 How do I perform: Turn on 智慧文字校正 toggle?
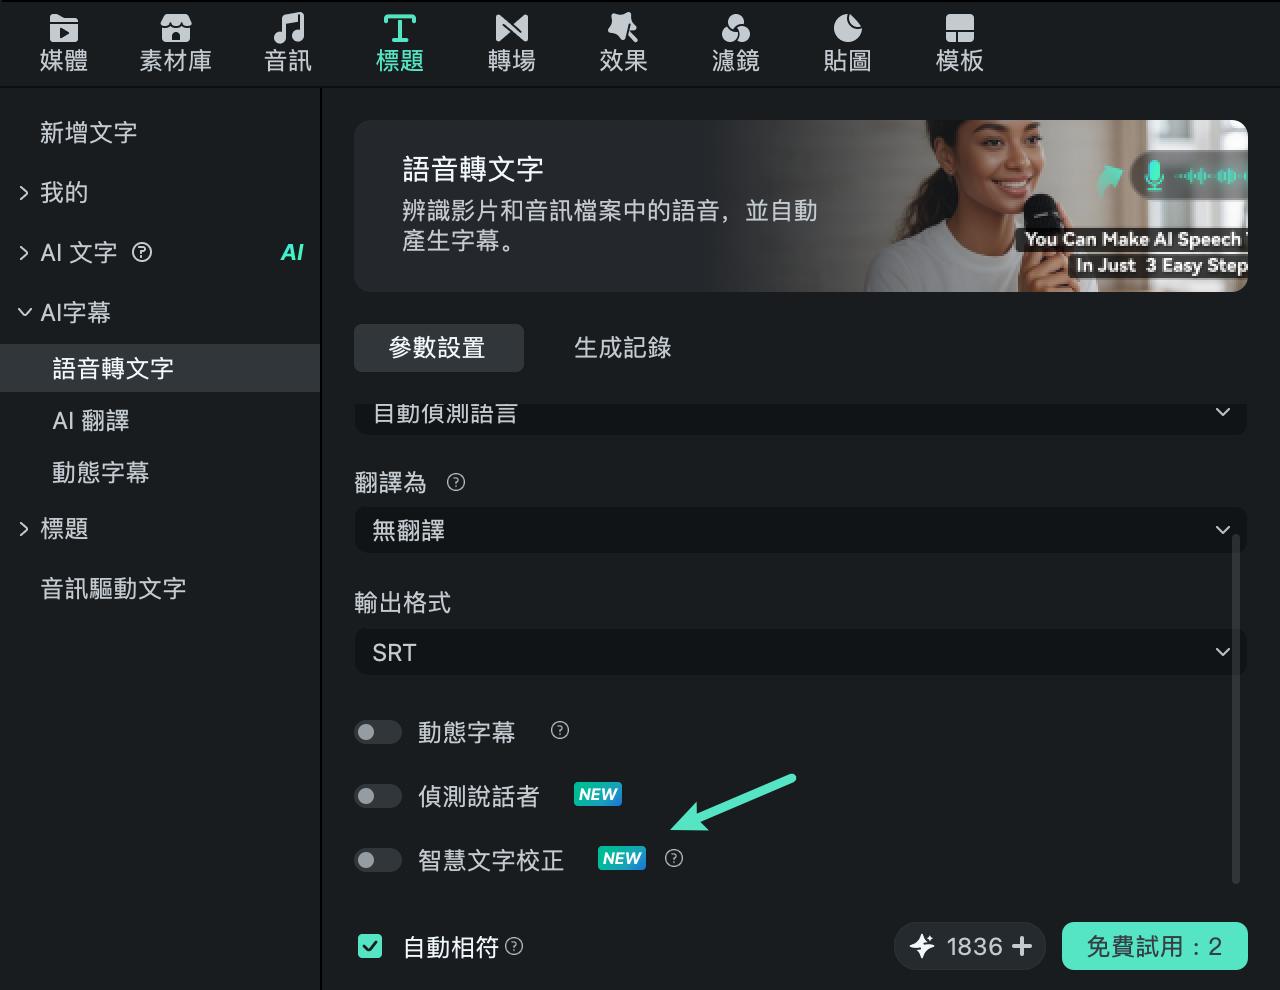(378, 860)
